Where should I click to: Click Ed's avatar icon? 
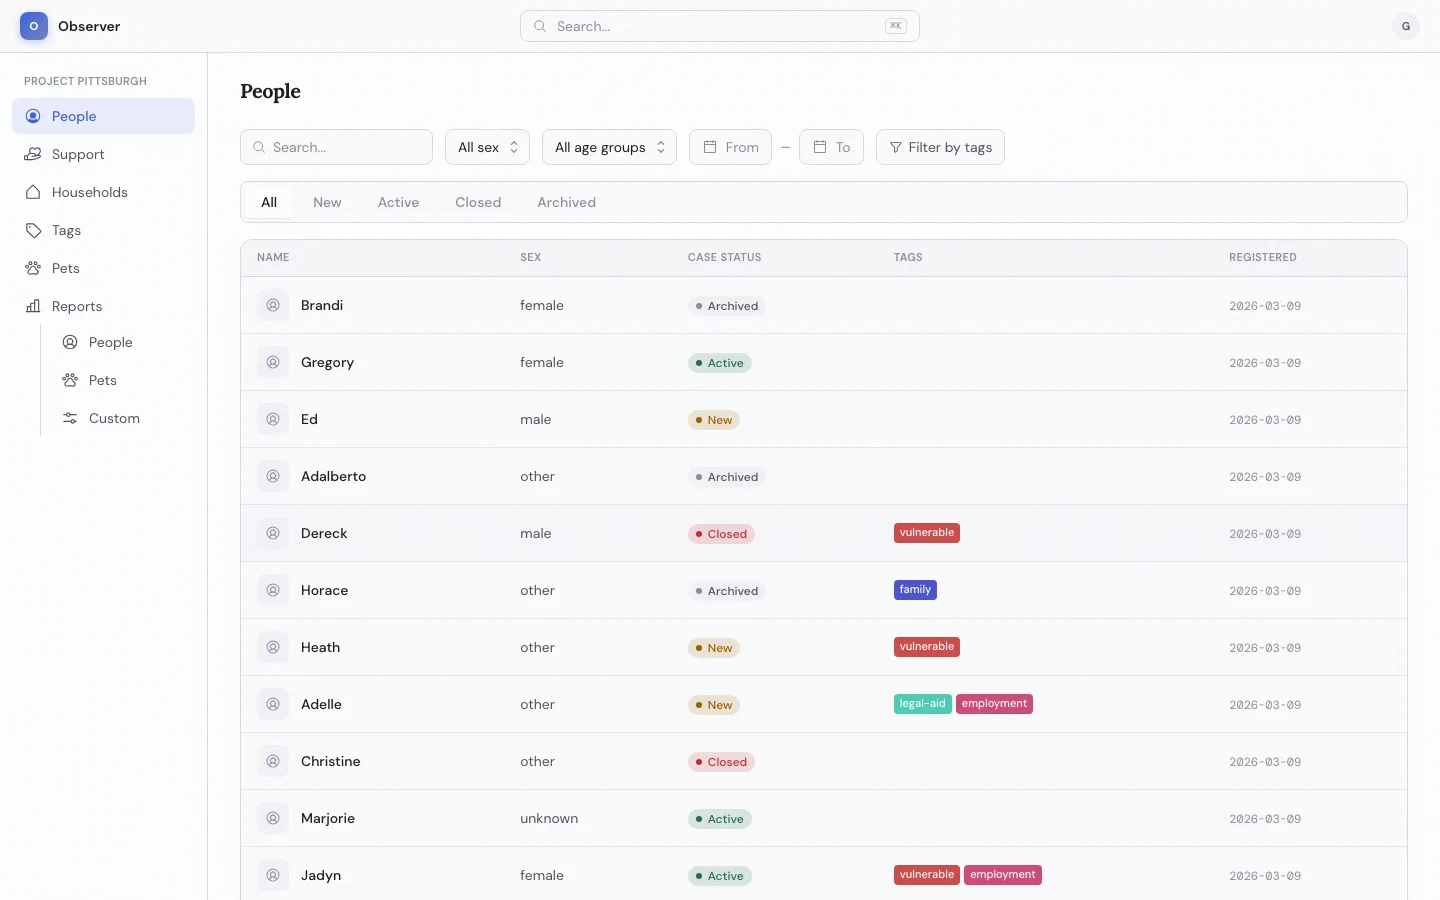(273, 419)
